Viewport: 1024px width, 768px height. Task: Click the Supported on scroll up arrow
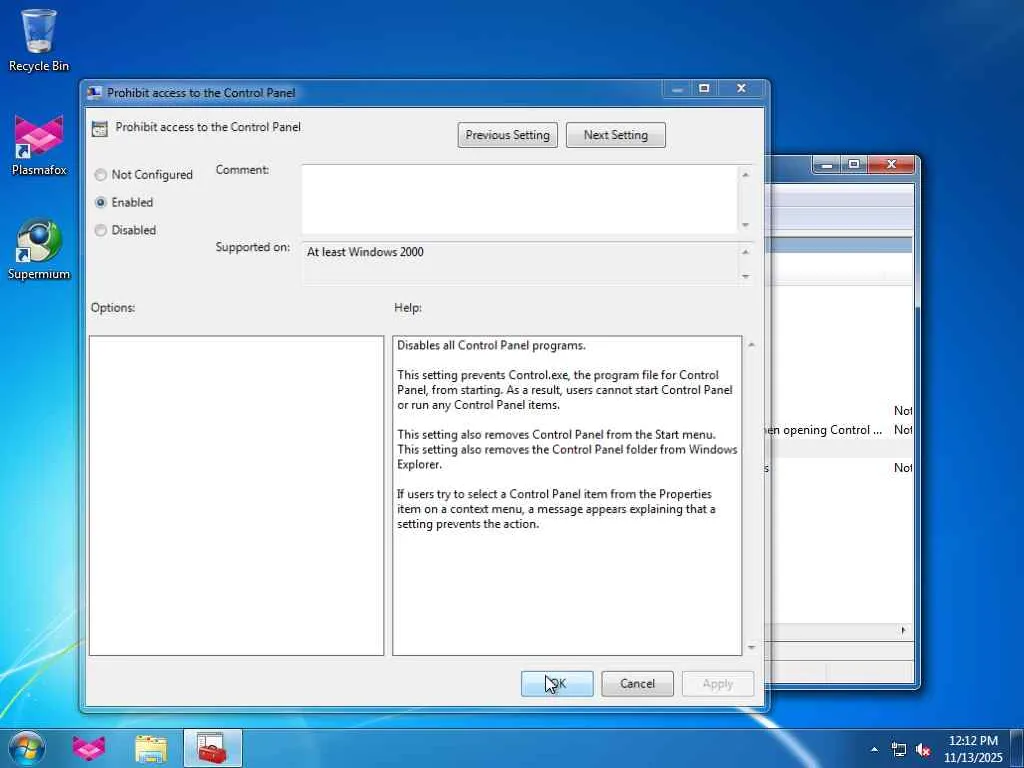[745, 252]
